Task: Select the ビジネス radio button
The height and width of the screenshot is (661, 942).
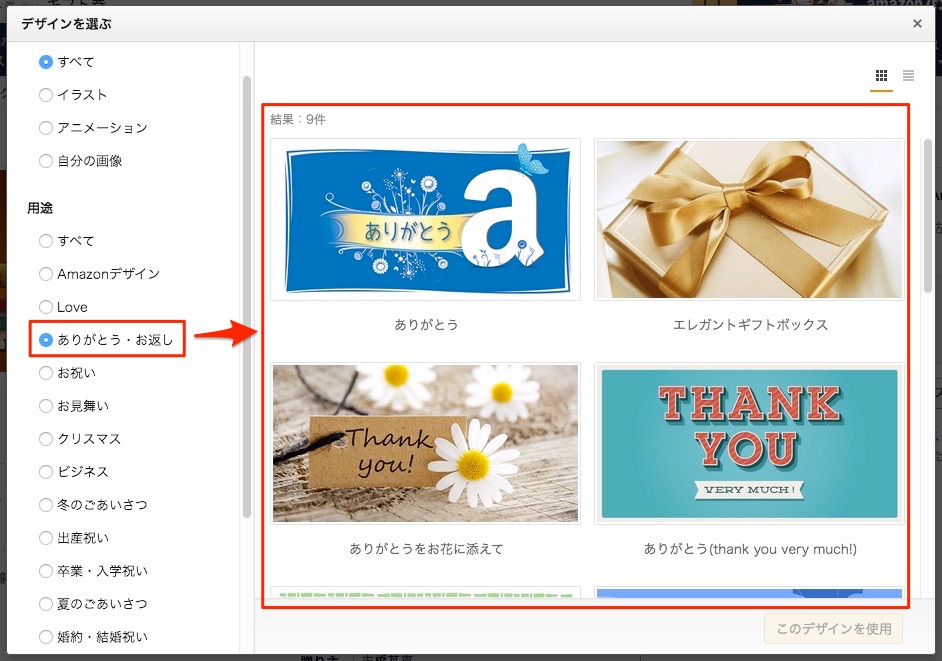Action: 46,472
